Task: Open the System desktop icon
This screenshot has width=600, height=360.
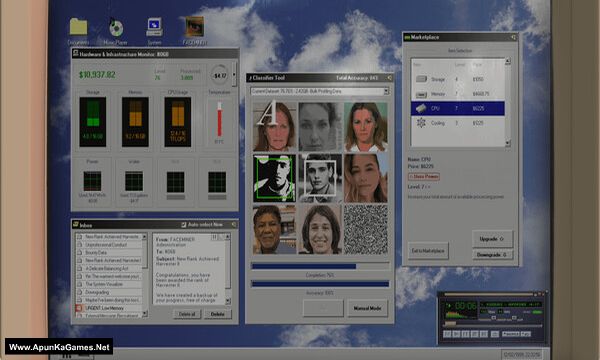Action: (155, 28)
